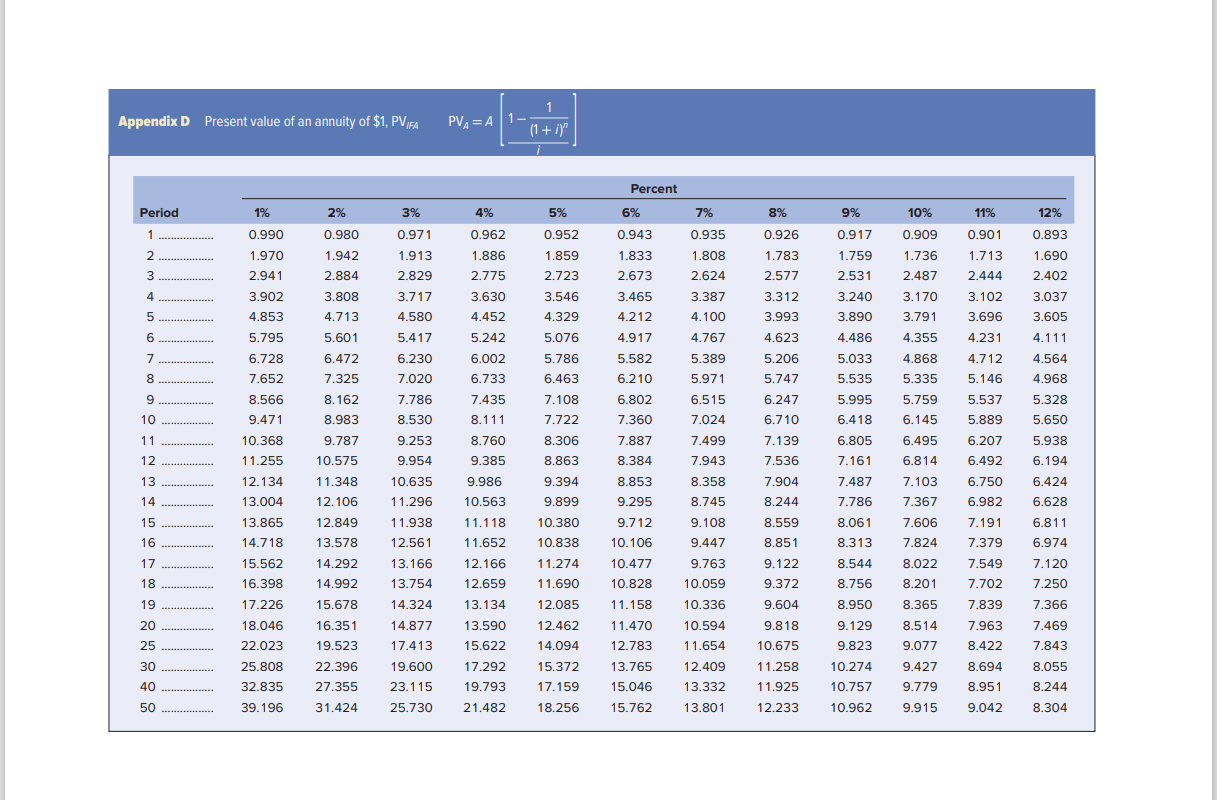Select the 12% column header
Screen dimensions: 1217x800
pyautogui.click(x=1050, y=213)
